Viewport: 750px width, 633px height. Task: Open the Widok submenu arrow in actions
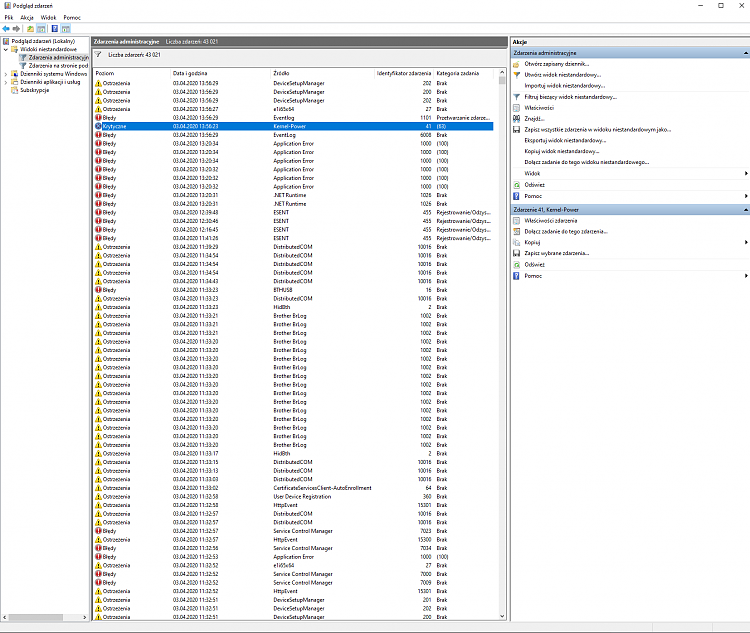point(746,174)
